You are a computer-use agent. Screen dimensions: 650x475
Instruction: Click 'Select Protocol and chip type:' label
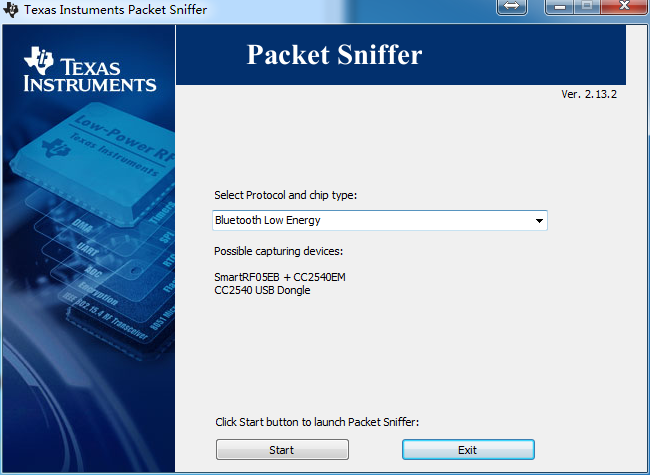coord(285,195)
